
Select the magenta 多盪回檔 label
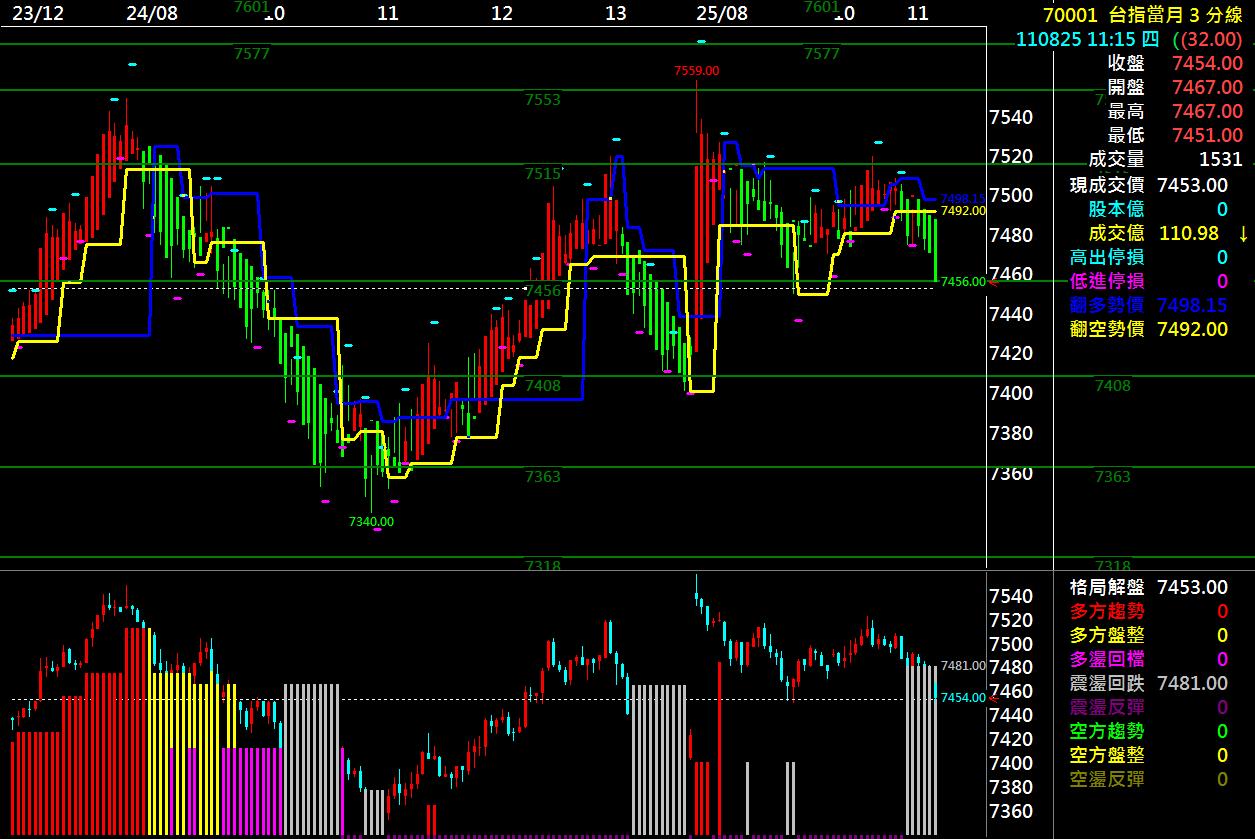click(x=1107, y=659)
